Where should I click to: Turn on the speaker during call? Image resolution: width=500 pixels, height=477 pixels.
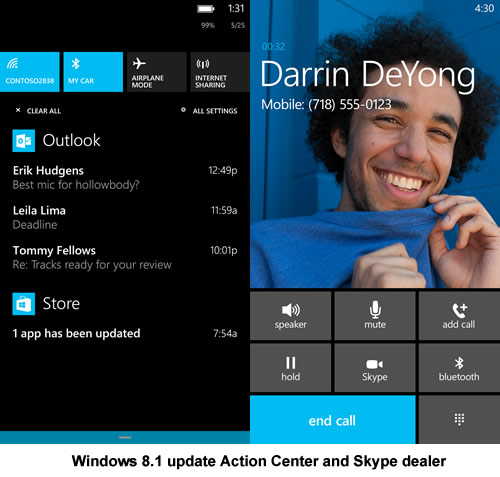point(291,316)
